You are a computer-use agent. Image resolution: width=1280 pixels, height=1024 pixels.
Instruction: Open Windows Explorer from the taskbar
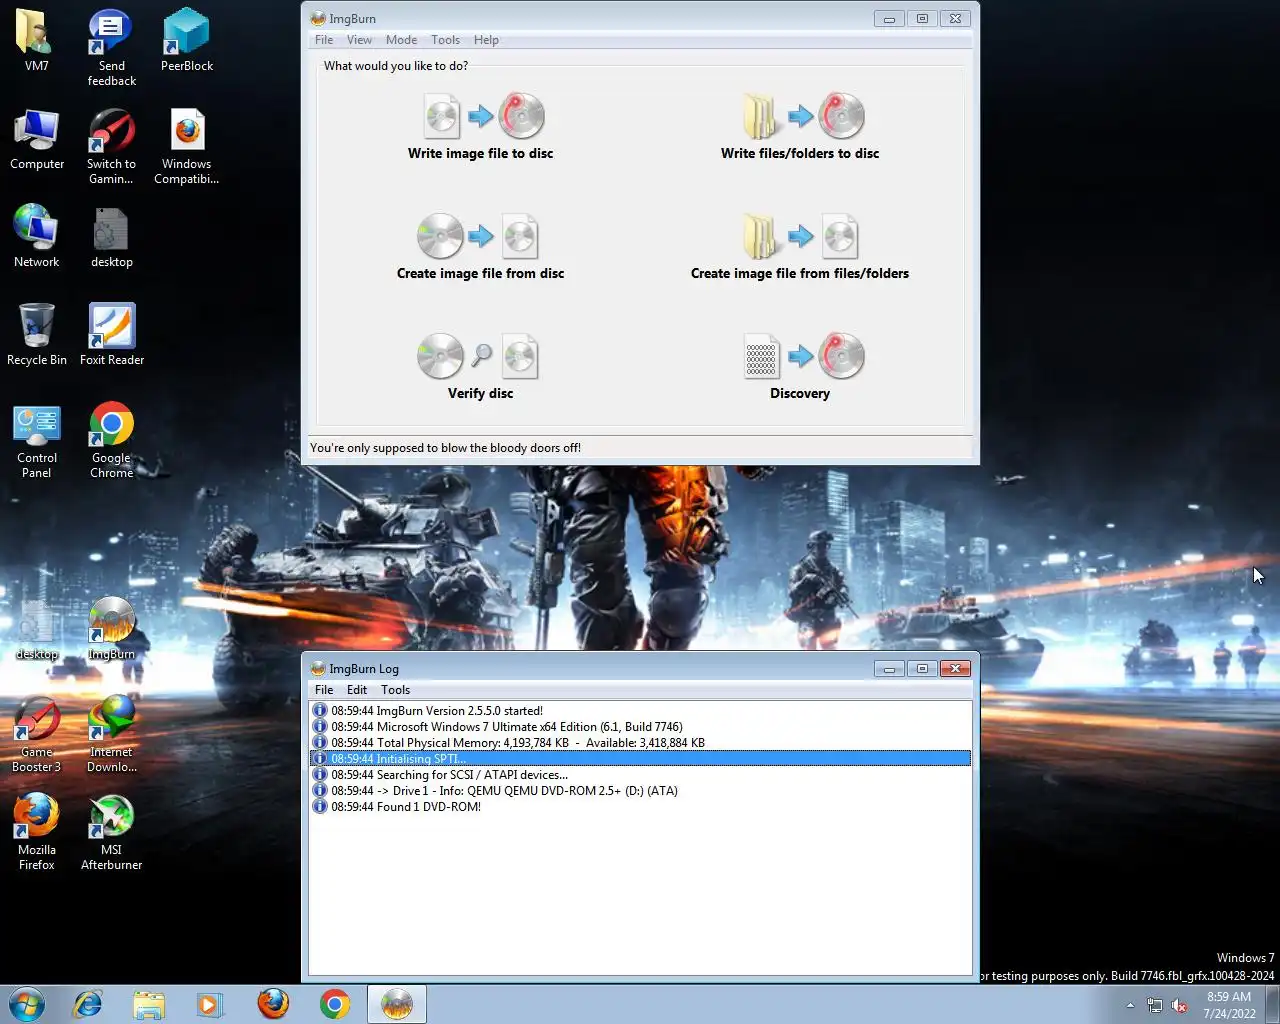point(149,1004)
